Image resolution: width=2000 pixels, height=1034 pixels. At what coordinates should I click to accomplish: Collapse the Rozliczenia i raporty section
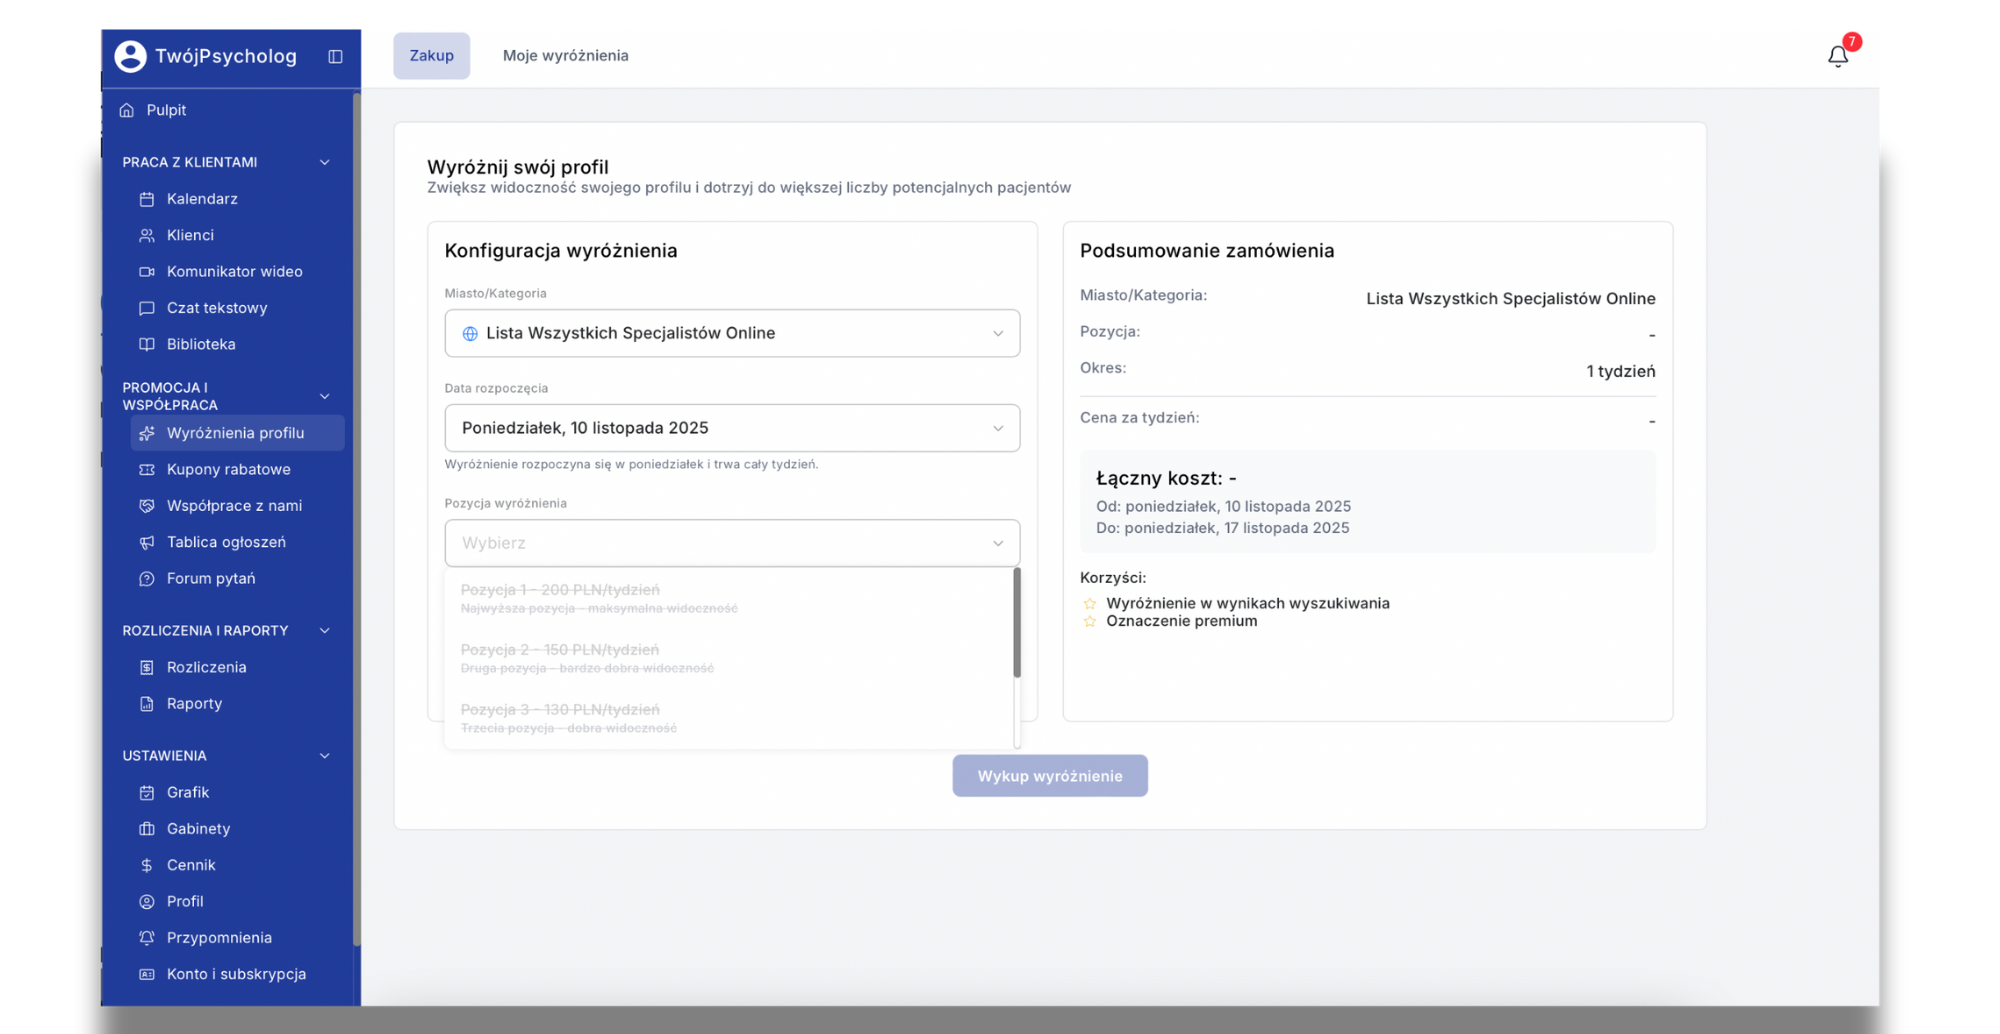(324, 631)
